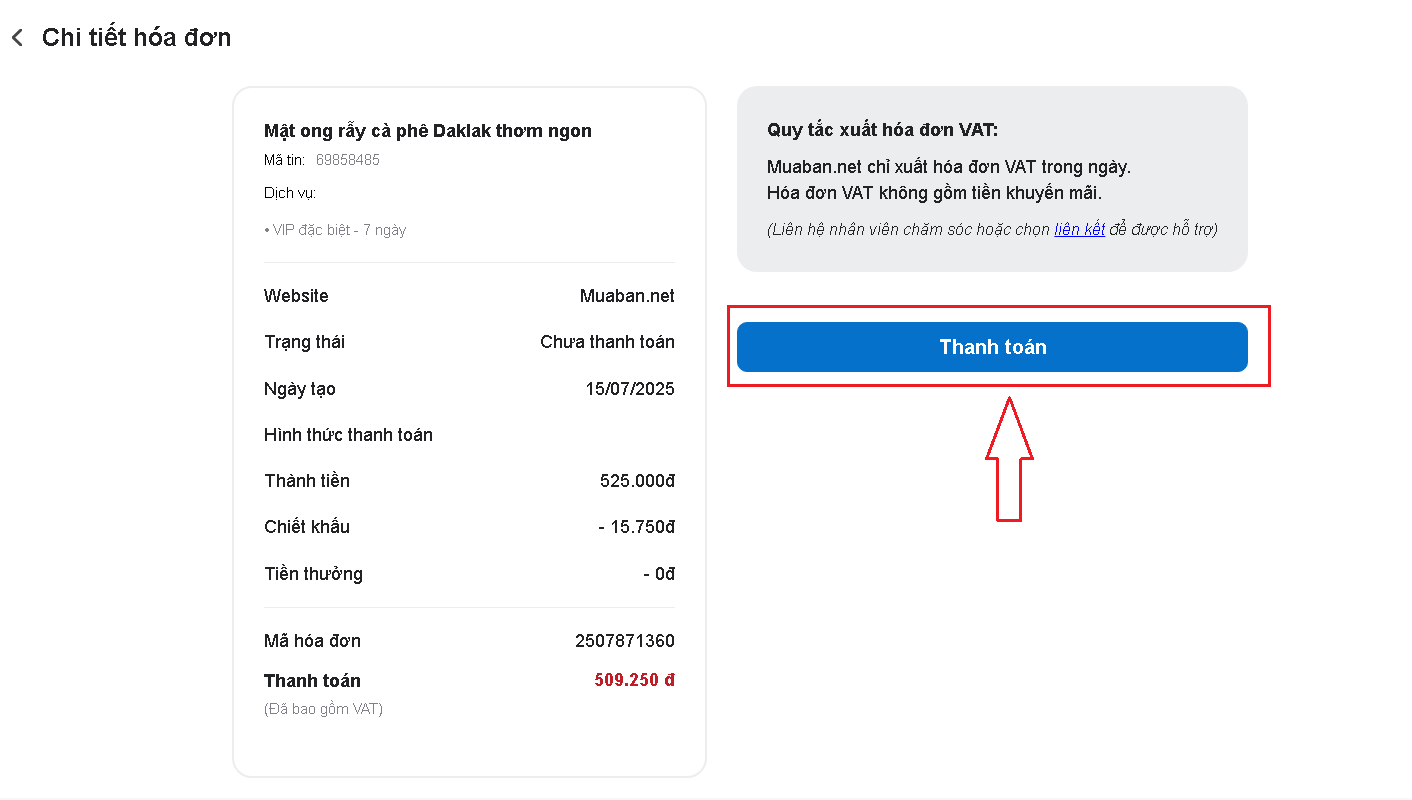Select the listing title 'Mật ong rẫy cà phê Daklak thơm ngon'

pyautogui.click(x=428, y=131)
